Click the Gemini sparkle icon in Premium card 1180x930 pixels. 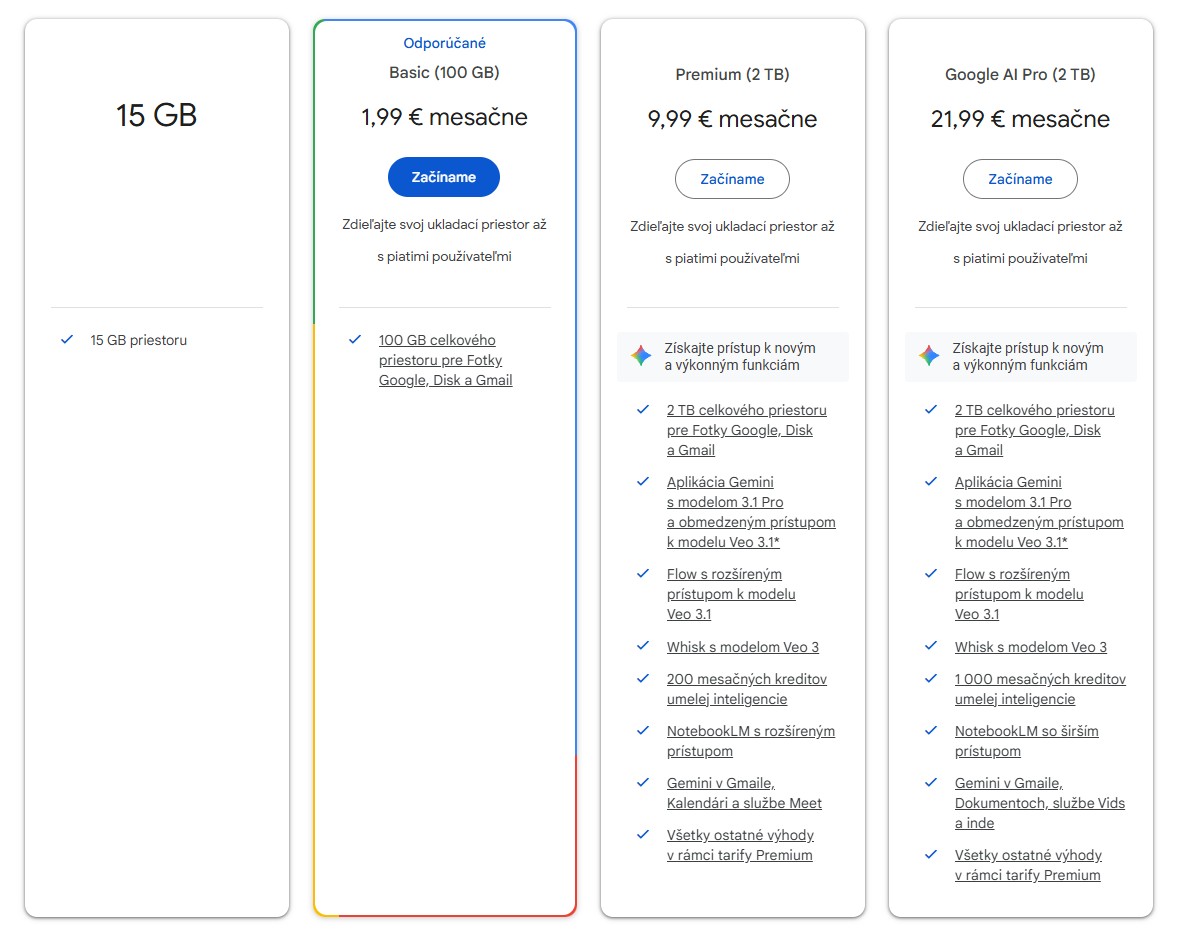pyautogui.click(x=641, y=356)
